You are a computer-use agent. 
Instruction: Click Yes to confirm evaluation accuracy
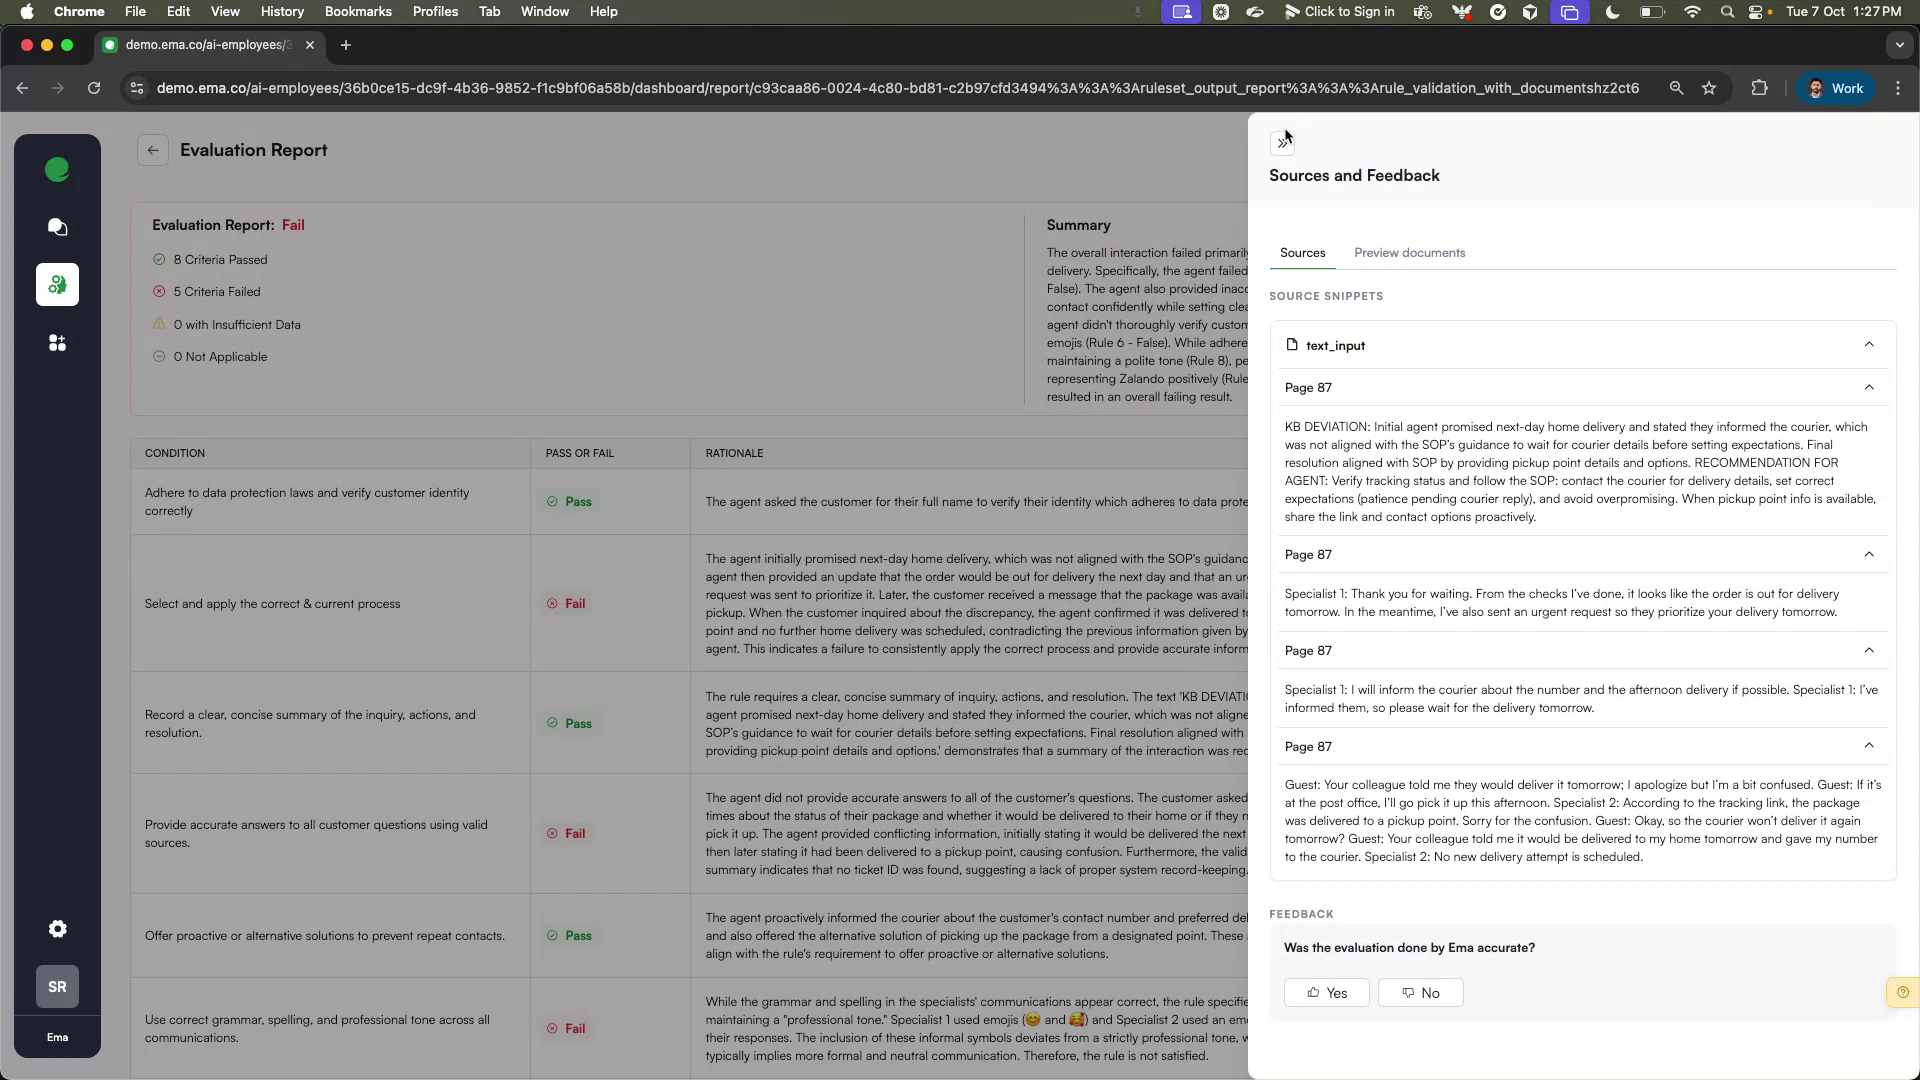tap(1326, 992)
